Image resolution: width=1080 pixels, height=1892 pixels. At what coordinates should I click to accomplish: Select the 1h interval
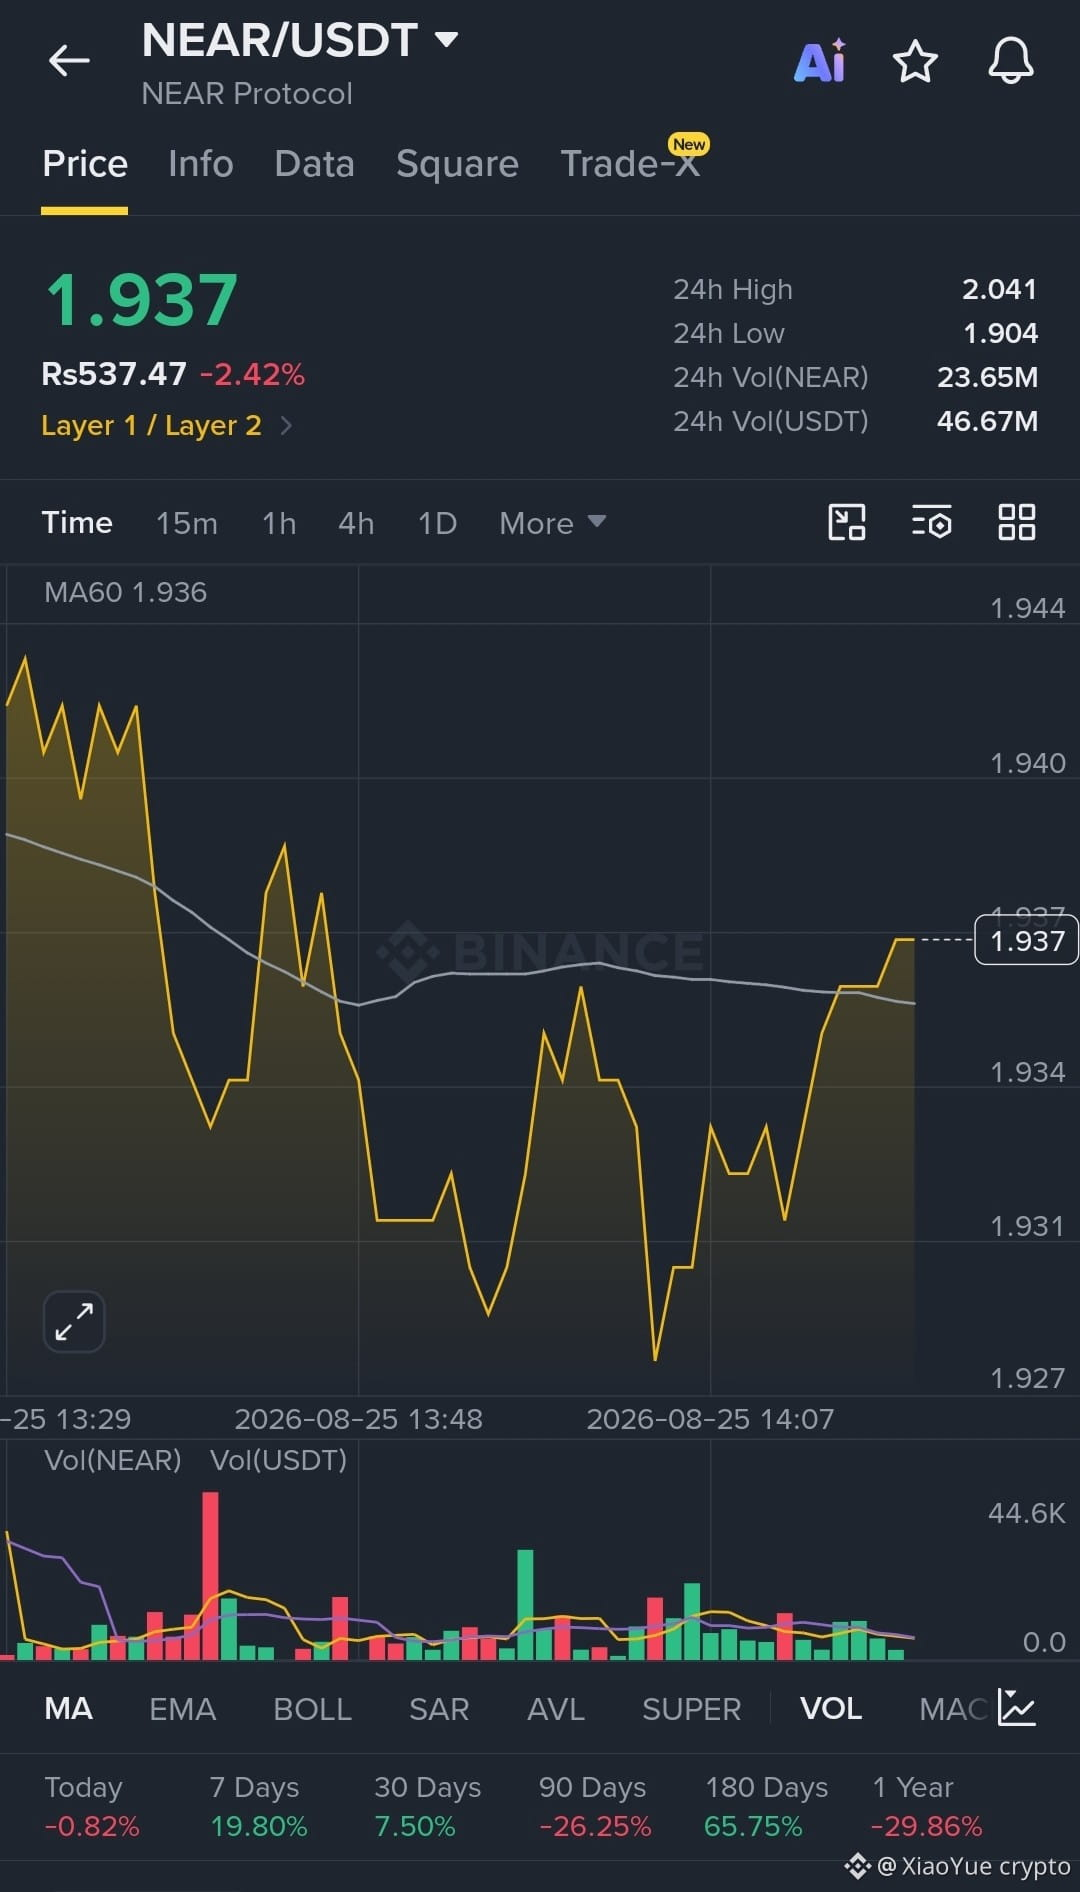coord(279,523)
